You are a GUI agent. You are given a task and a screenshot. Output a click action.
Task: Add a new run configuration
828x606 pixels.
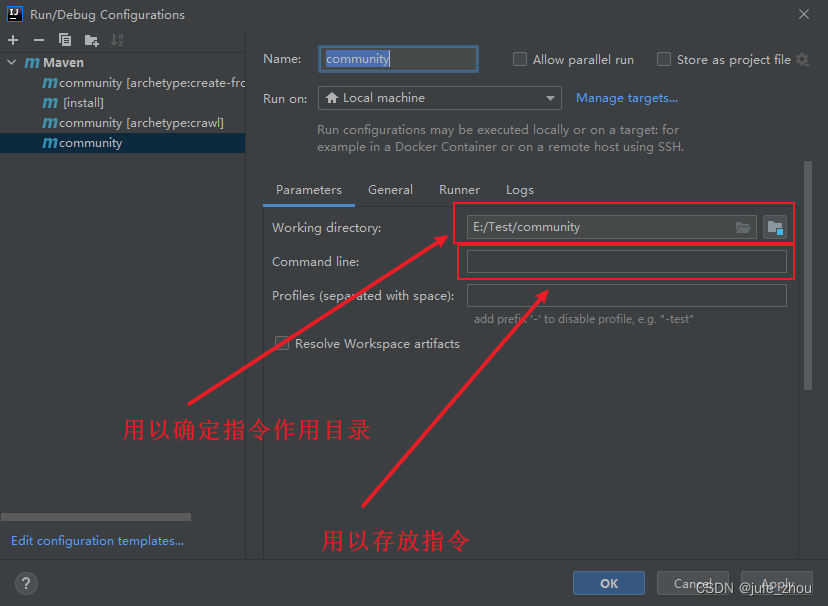click(13, 40)
